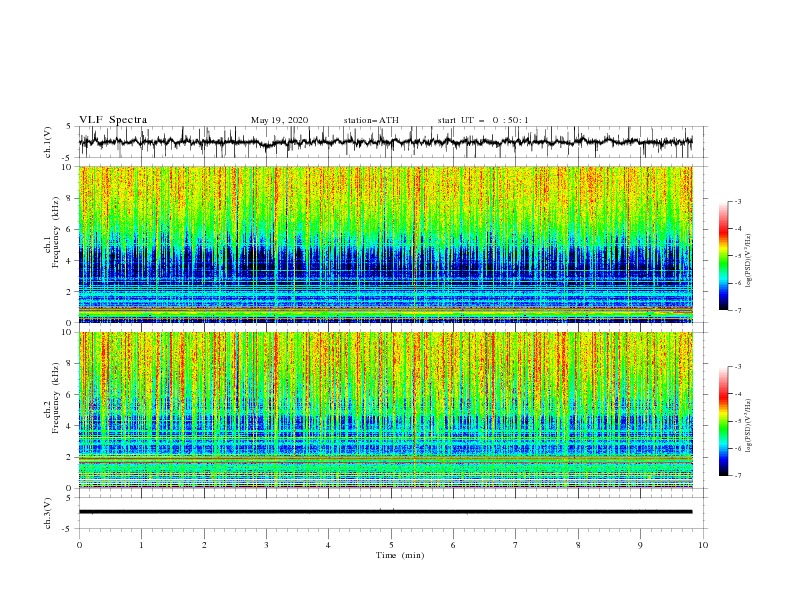Click time axis tick label 5
This screenshot has height=612, width=792.
(391, 545)
